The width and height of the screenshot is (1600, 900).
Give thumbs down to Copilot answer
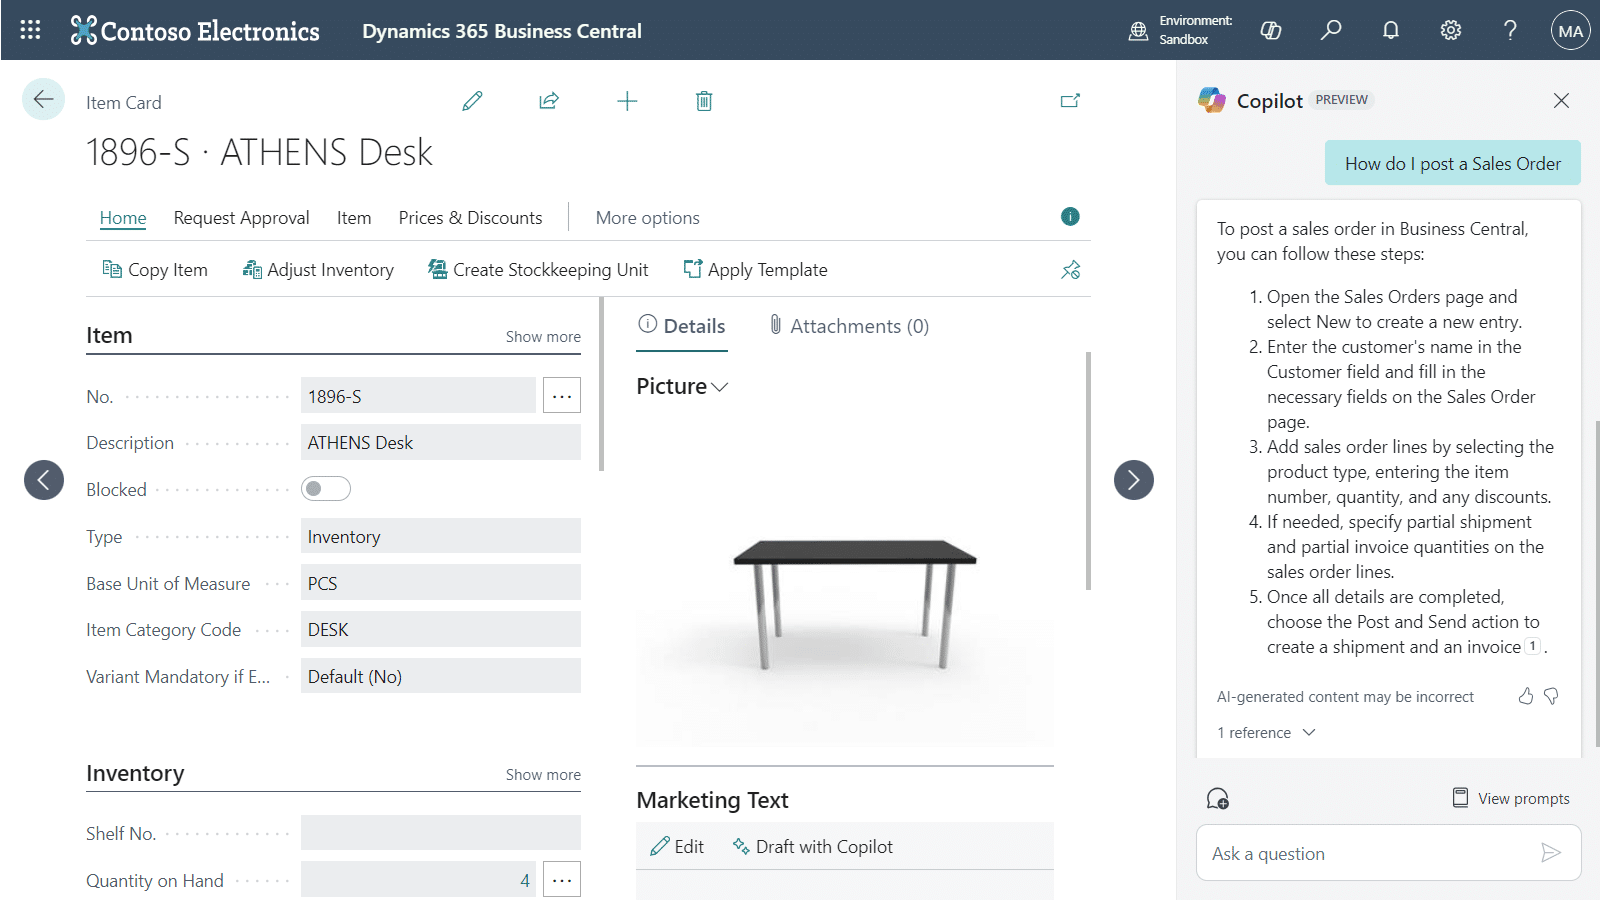[1551, 696]
